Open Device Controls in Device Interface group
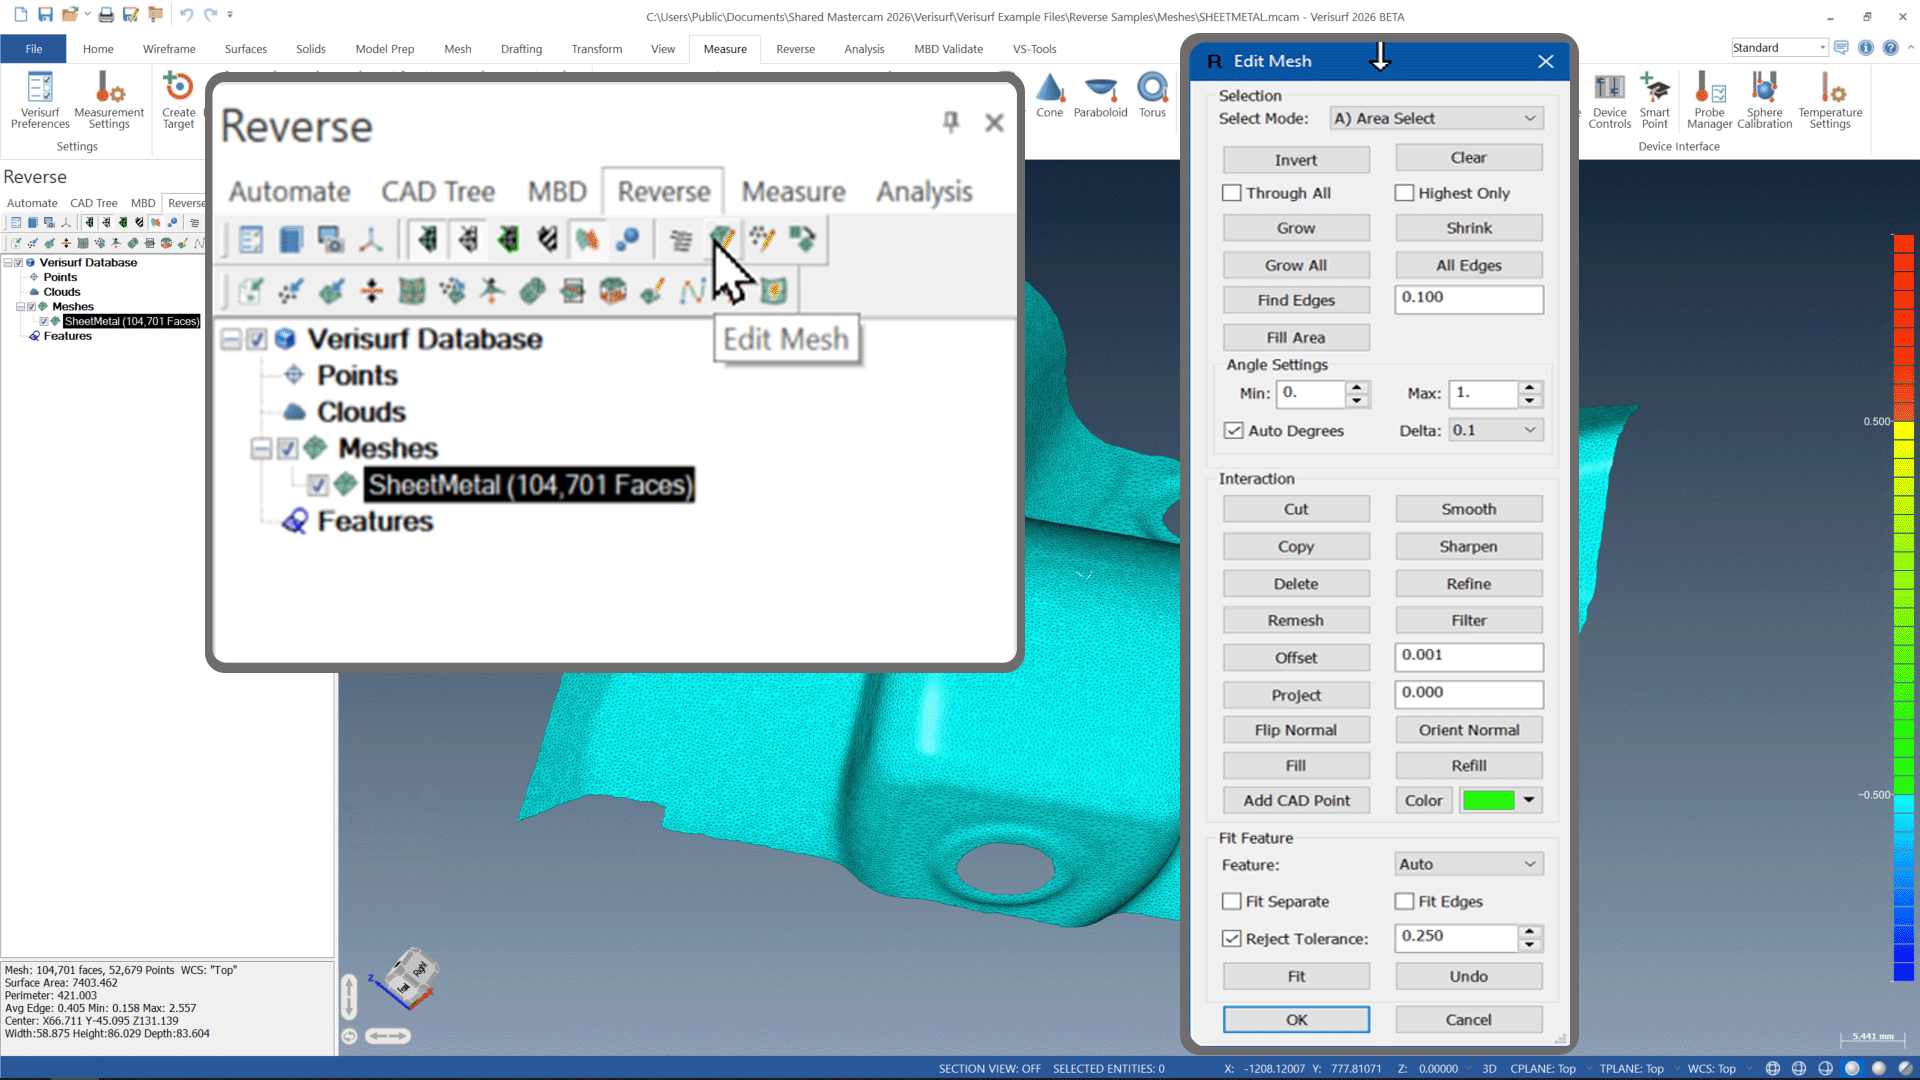This screenshot has width=1920, height=1080. pyautogui.click(x=1610, y=100)
